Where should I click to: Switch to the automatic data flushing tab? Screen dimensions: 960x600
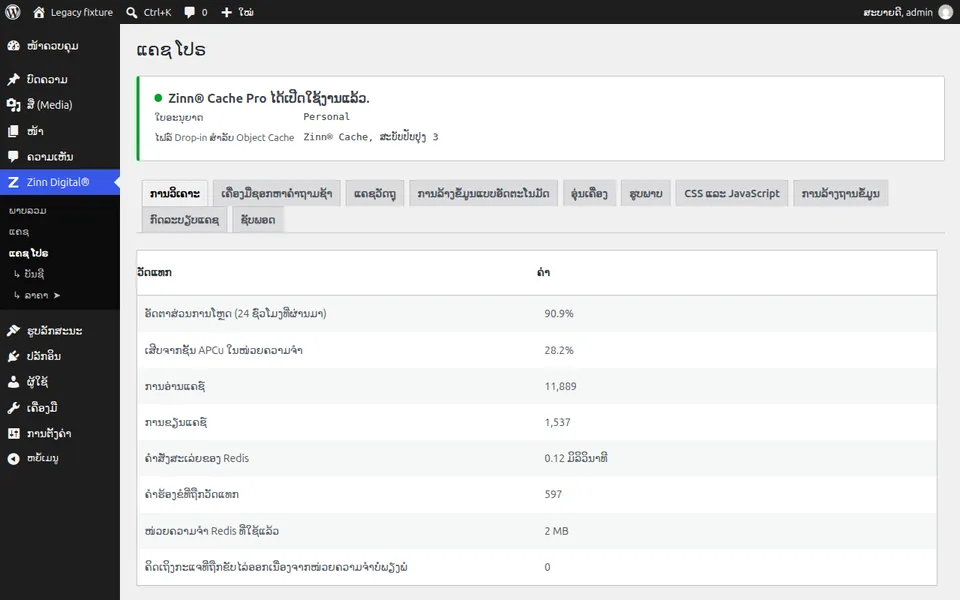pyautogui.click(x=483, y=193)
